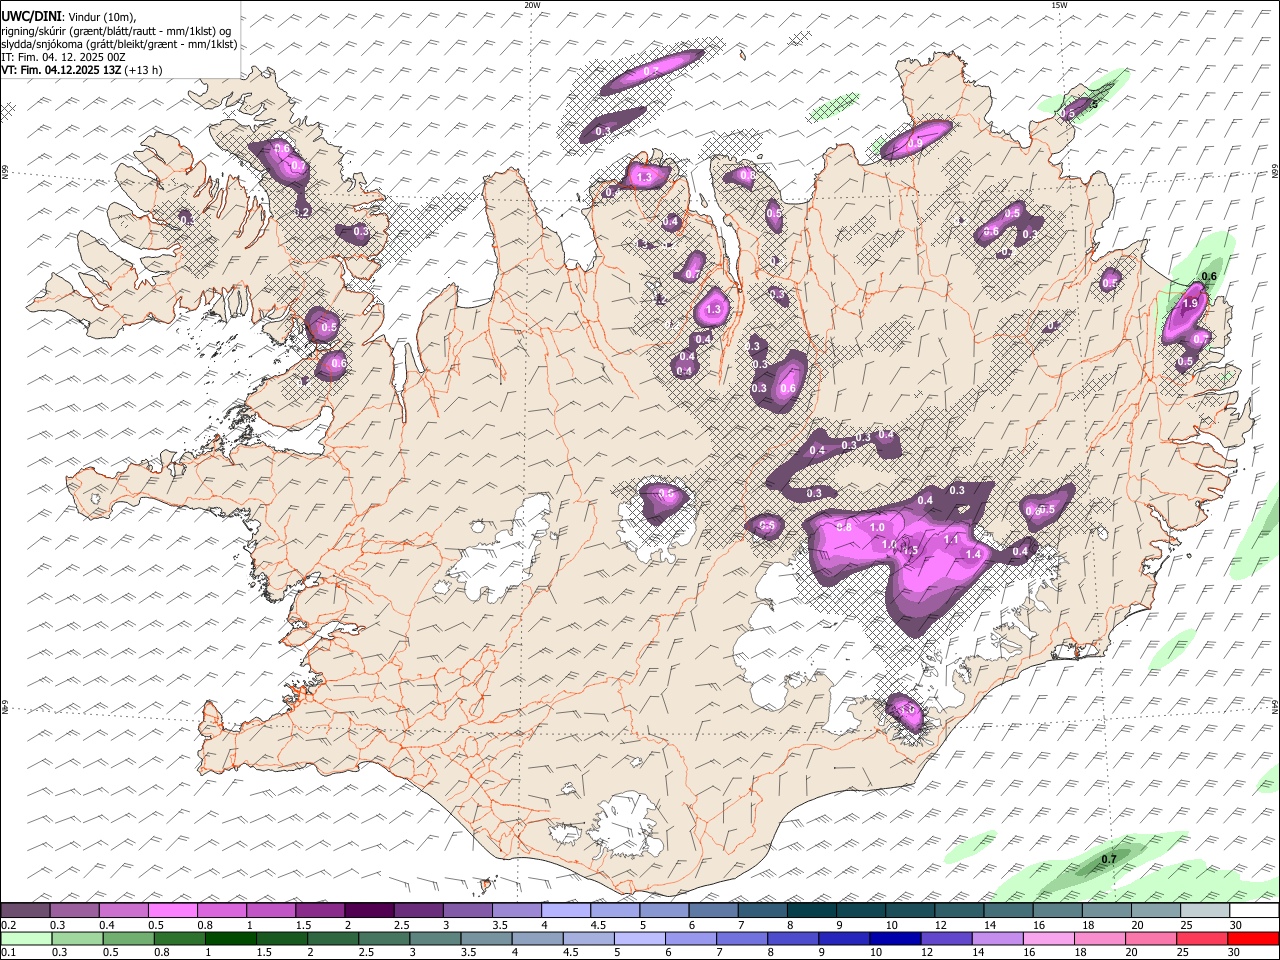
Task: Click the 'UWC/DINI' title text
Action: tap(31, 16)
